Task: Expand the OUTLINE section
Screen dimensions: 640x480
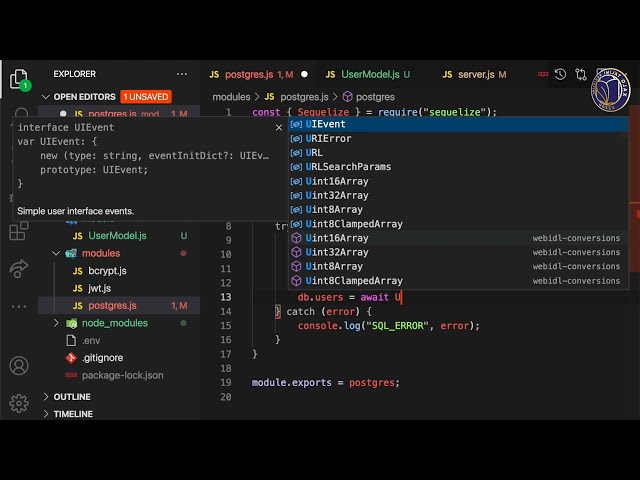Action: click(x=46, y=397)
